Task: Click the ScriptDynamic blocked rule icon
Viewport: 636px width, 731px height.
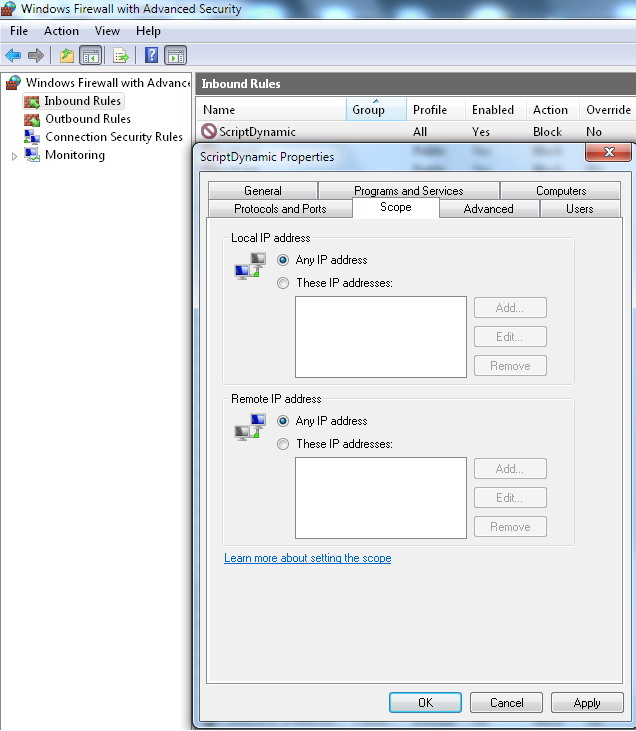Action: point(209,131)
